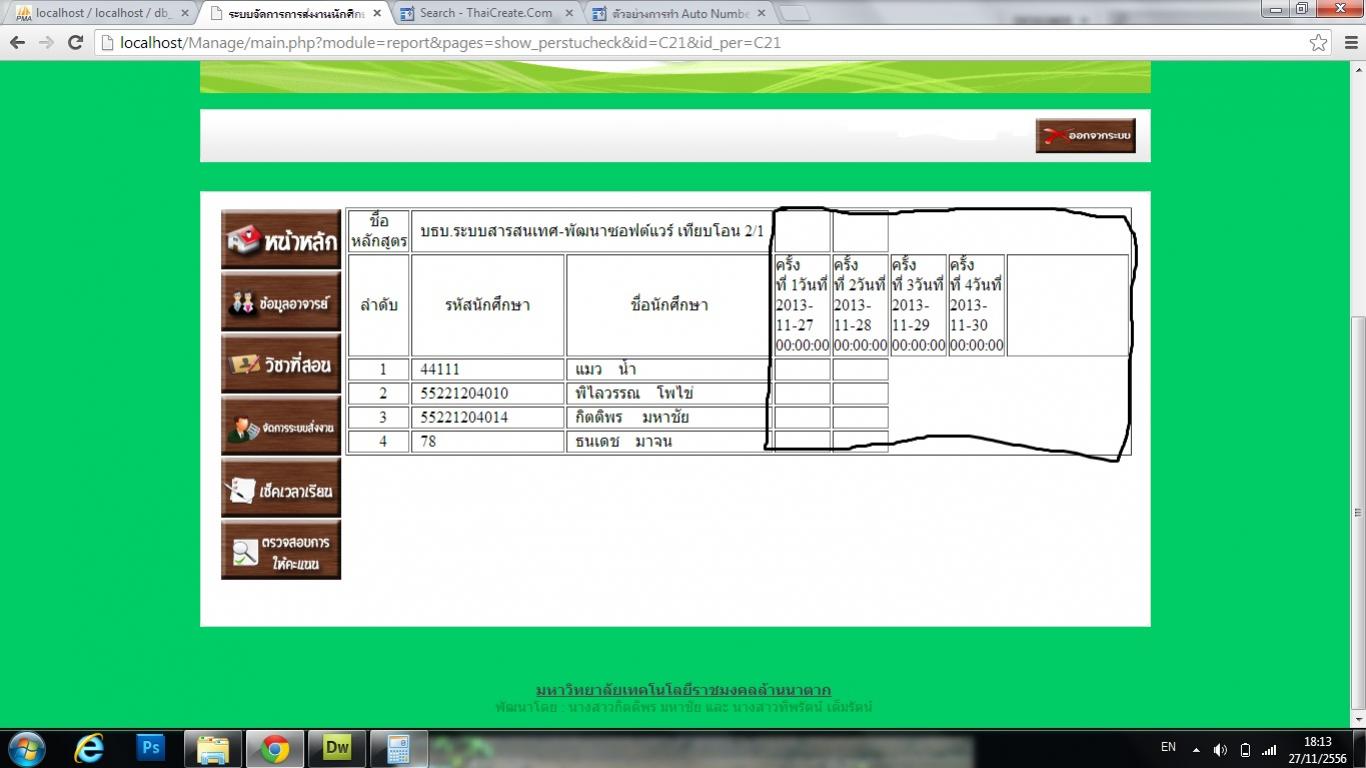
Task: Open a new browser tab
Action: tap(794, 13)
